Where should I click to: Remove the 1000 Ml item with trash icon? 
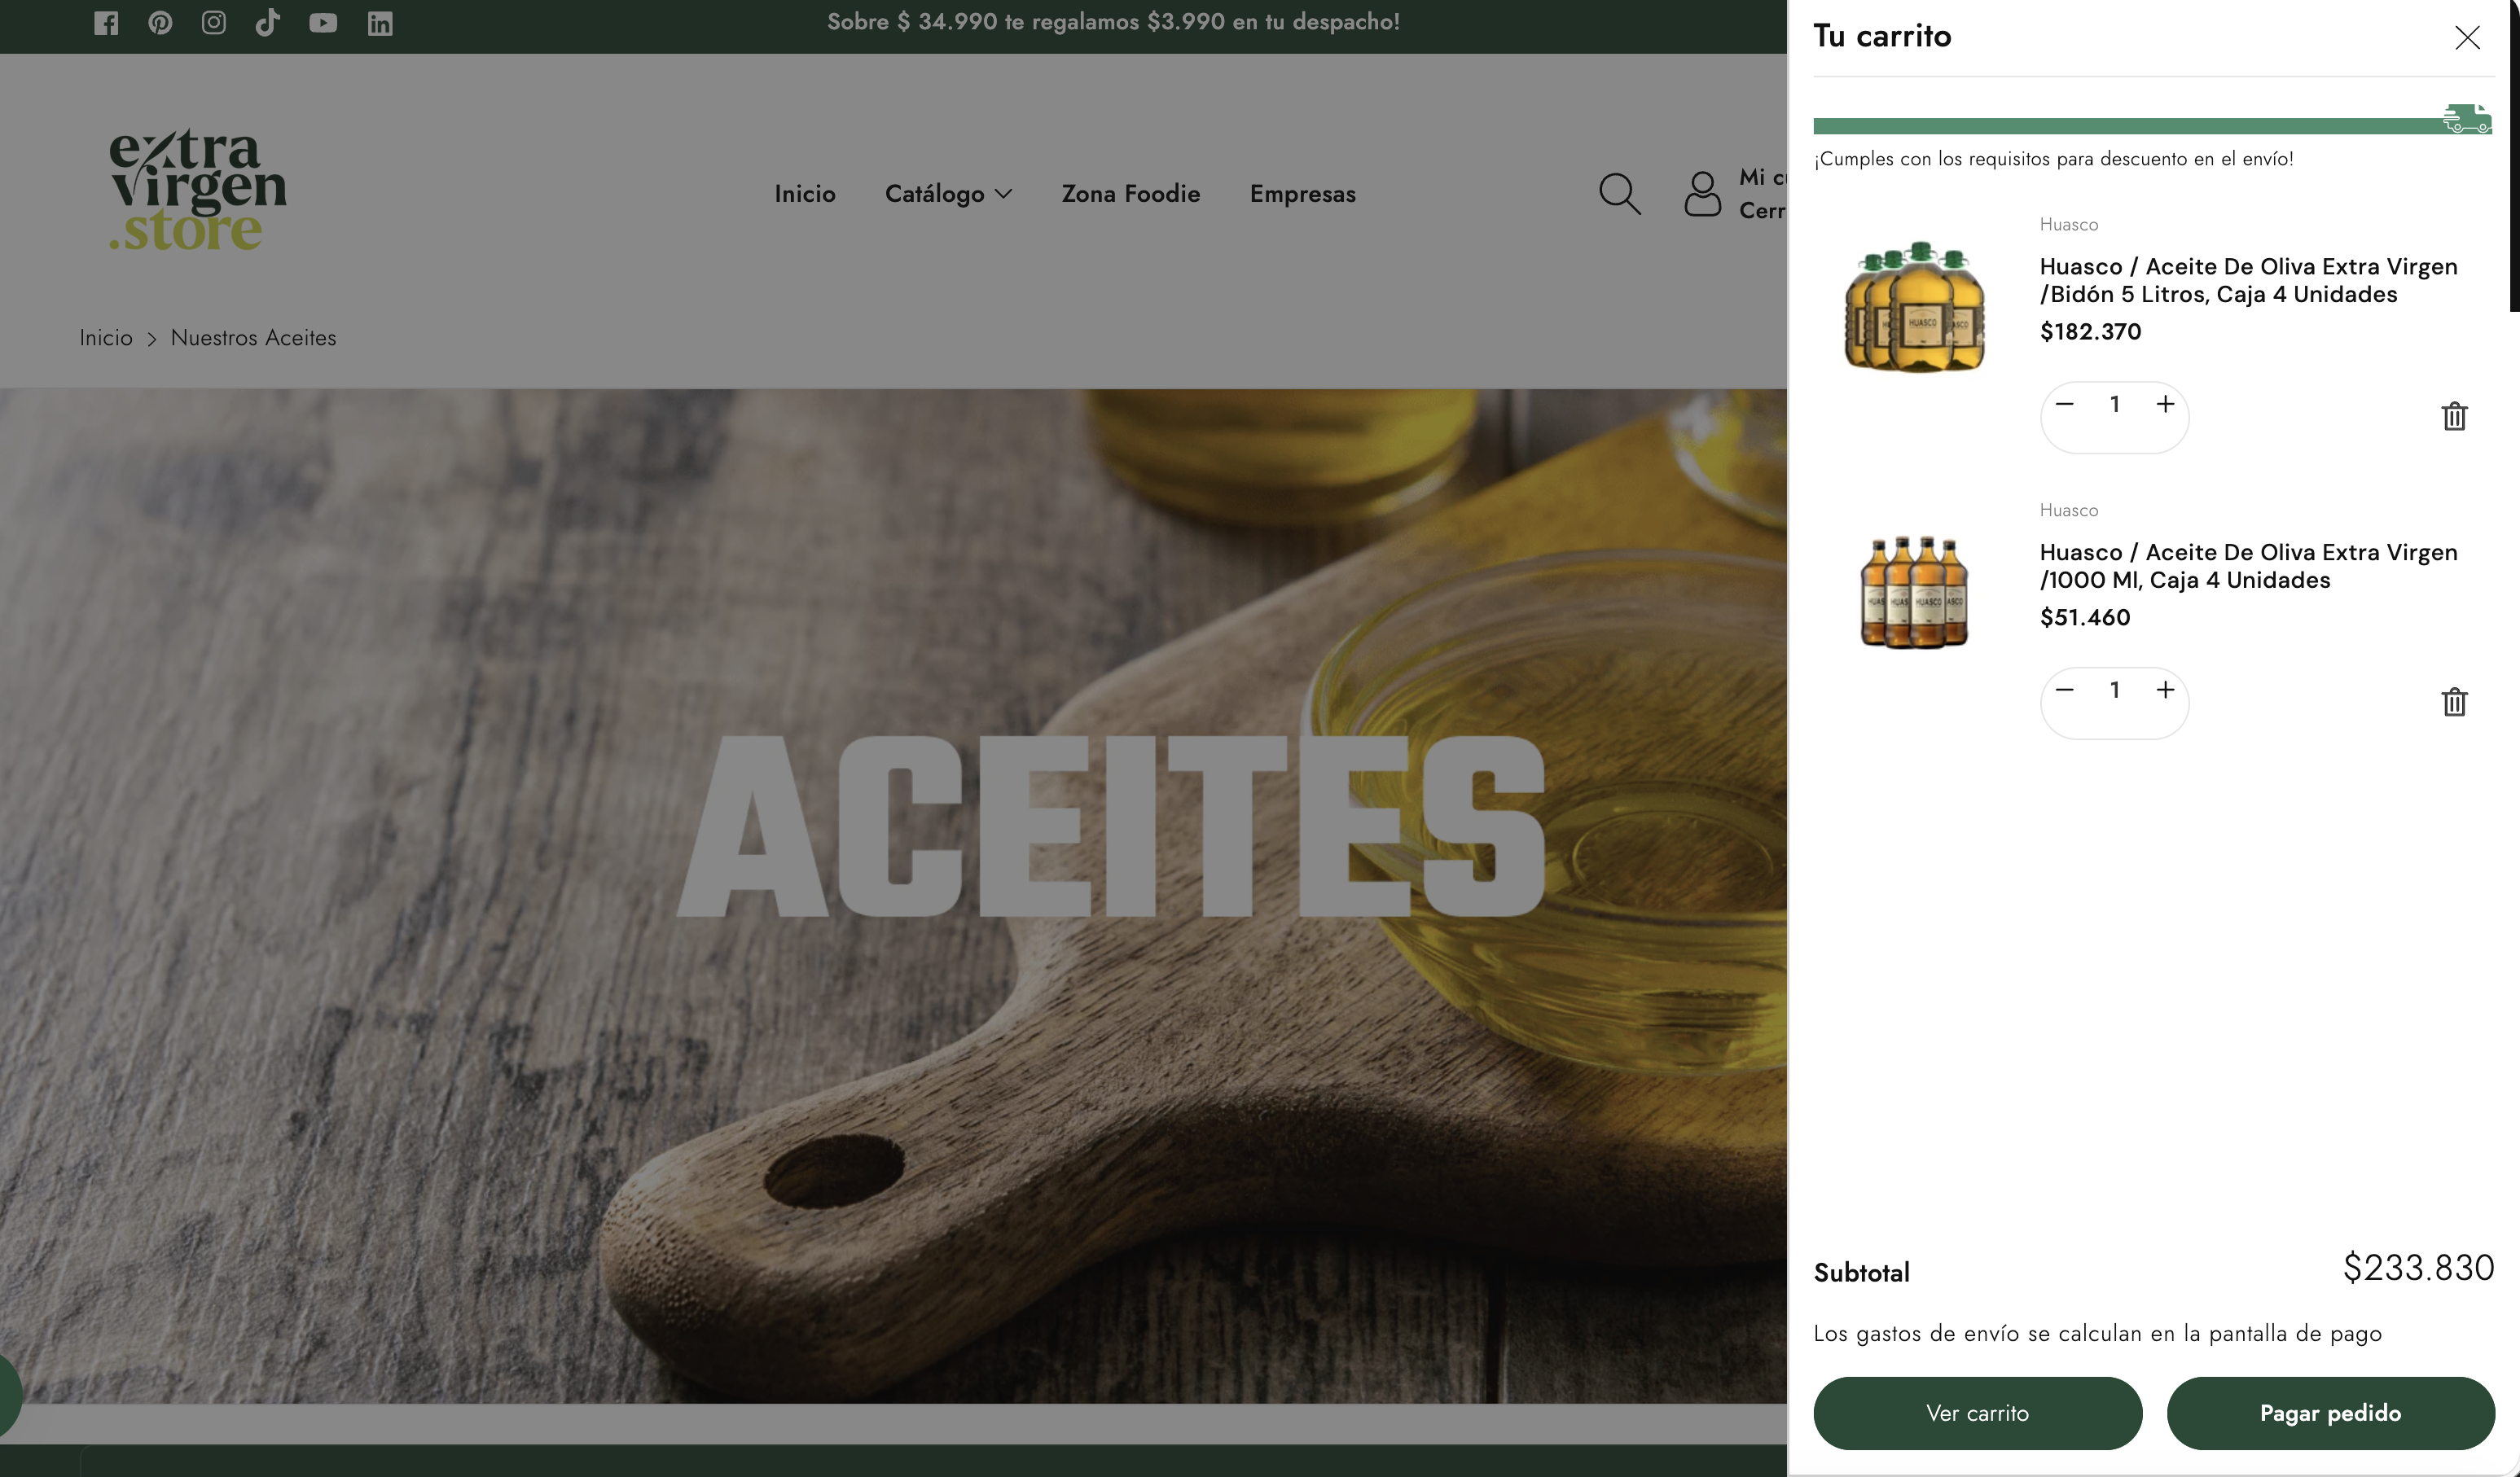[2454, 702]
